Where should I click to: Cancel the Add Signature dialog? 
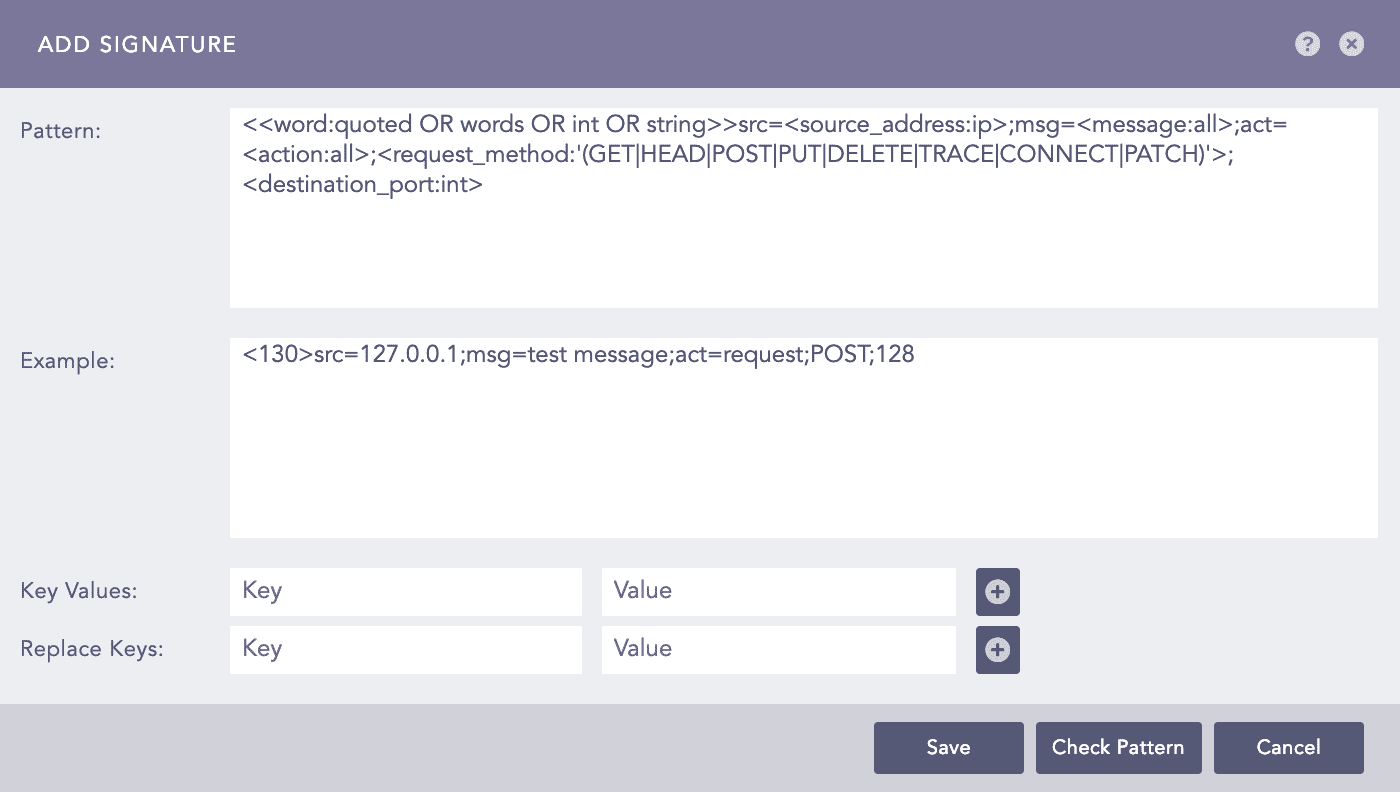tap(1288, 747)
